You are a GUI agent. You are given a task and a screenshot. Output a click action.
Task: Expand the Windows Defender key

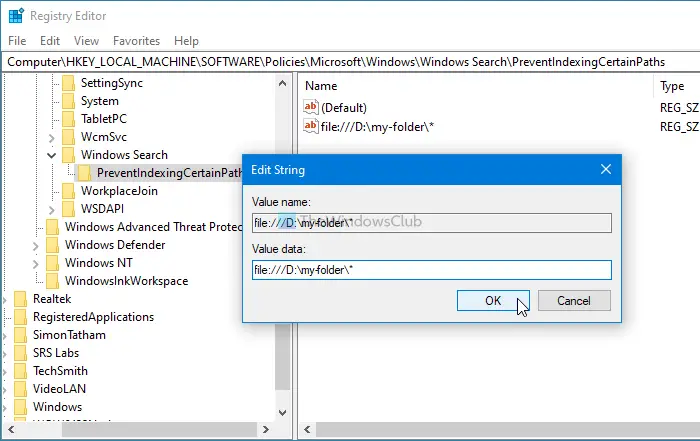[35, 246]
